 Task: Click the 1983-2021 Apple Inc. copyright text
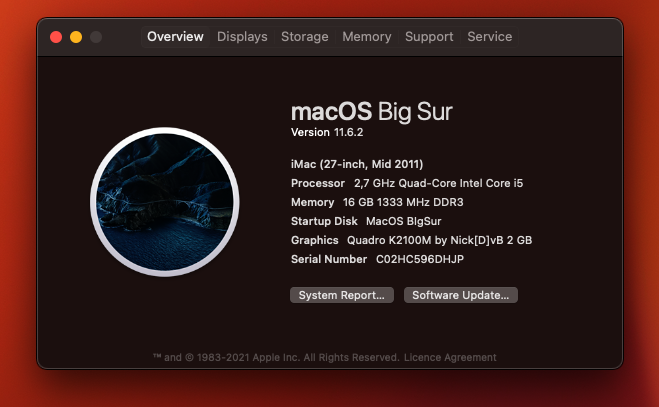275,357
